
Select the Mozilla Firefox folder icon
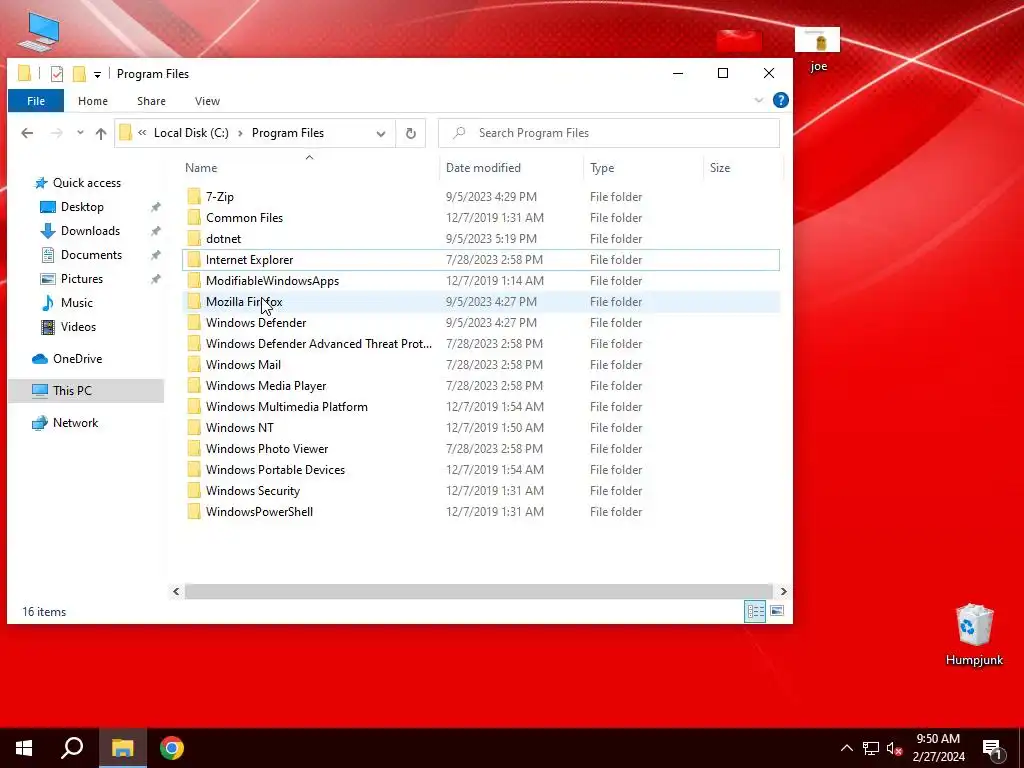pyautogui.click(x=194, y=302)
